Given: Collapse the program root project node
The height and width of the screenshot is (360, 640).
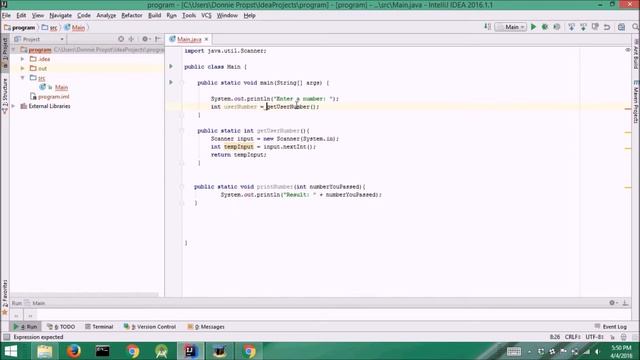Looking at the screenshot, I should coord(13,49).
